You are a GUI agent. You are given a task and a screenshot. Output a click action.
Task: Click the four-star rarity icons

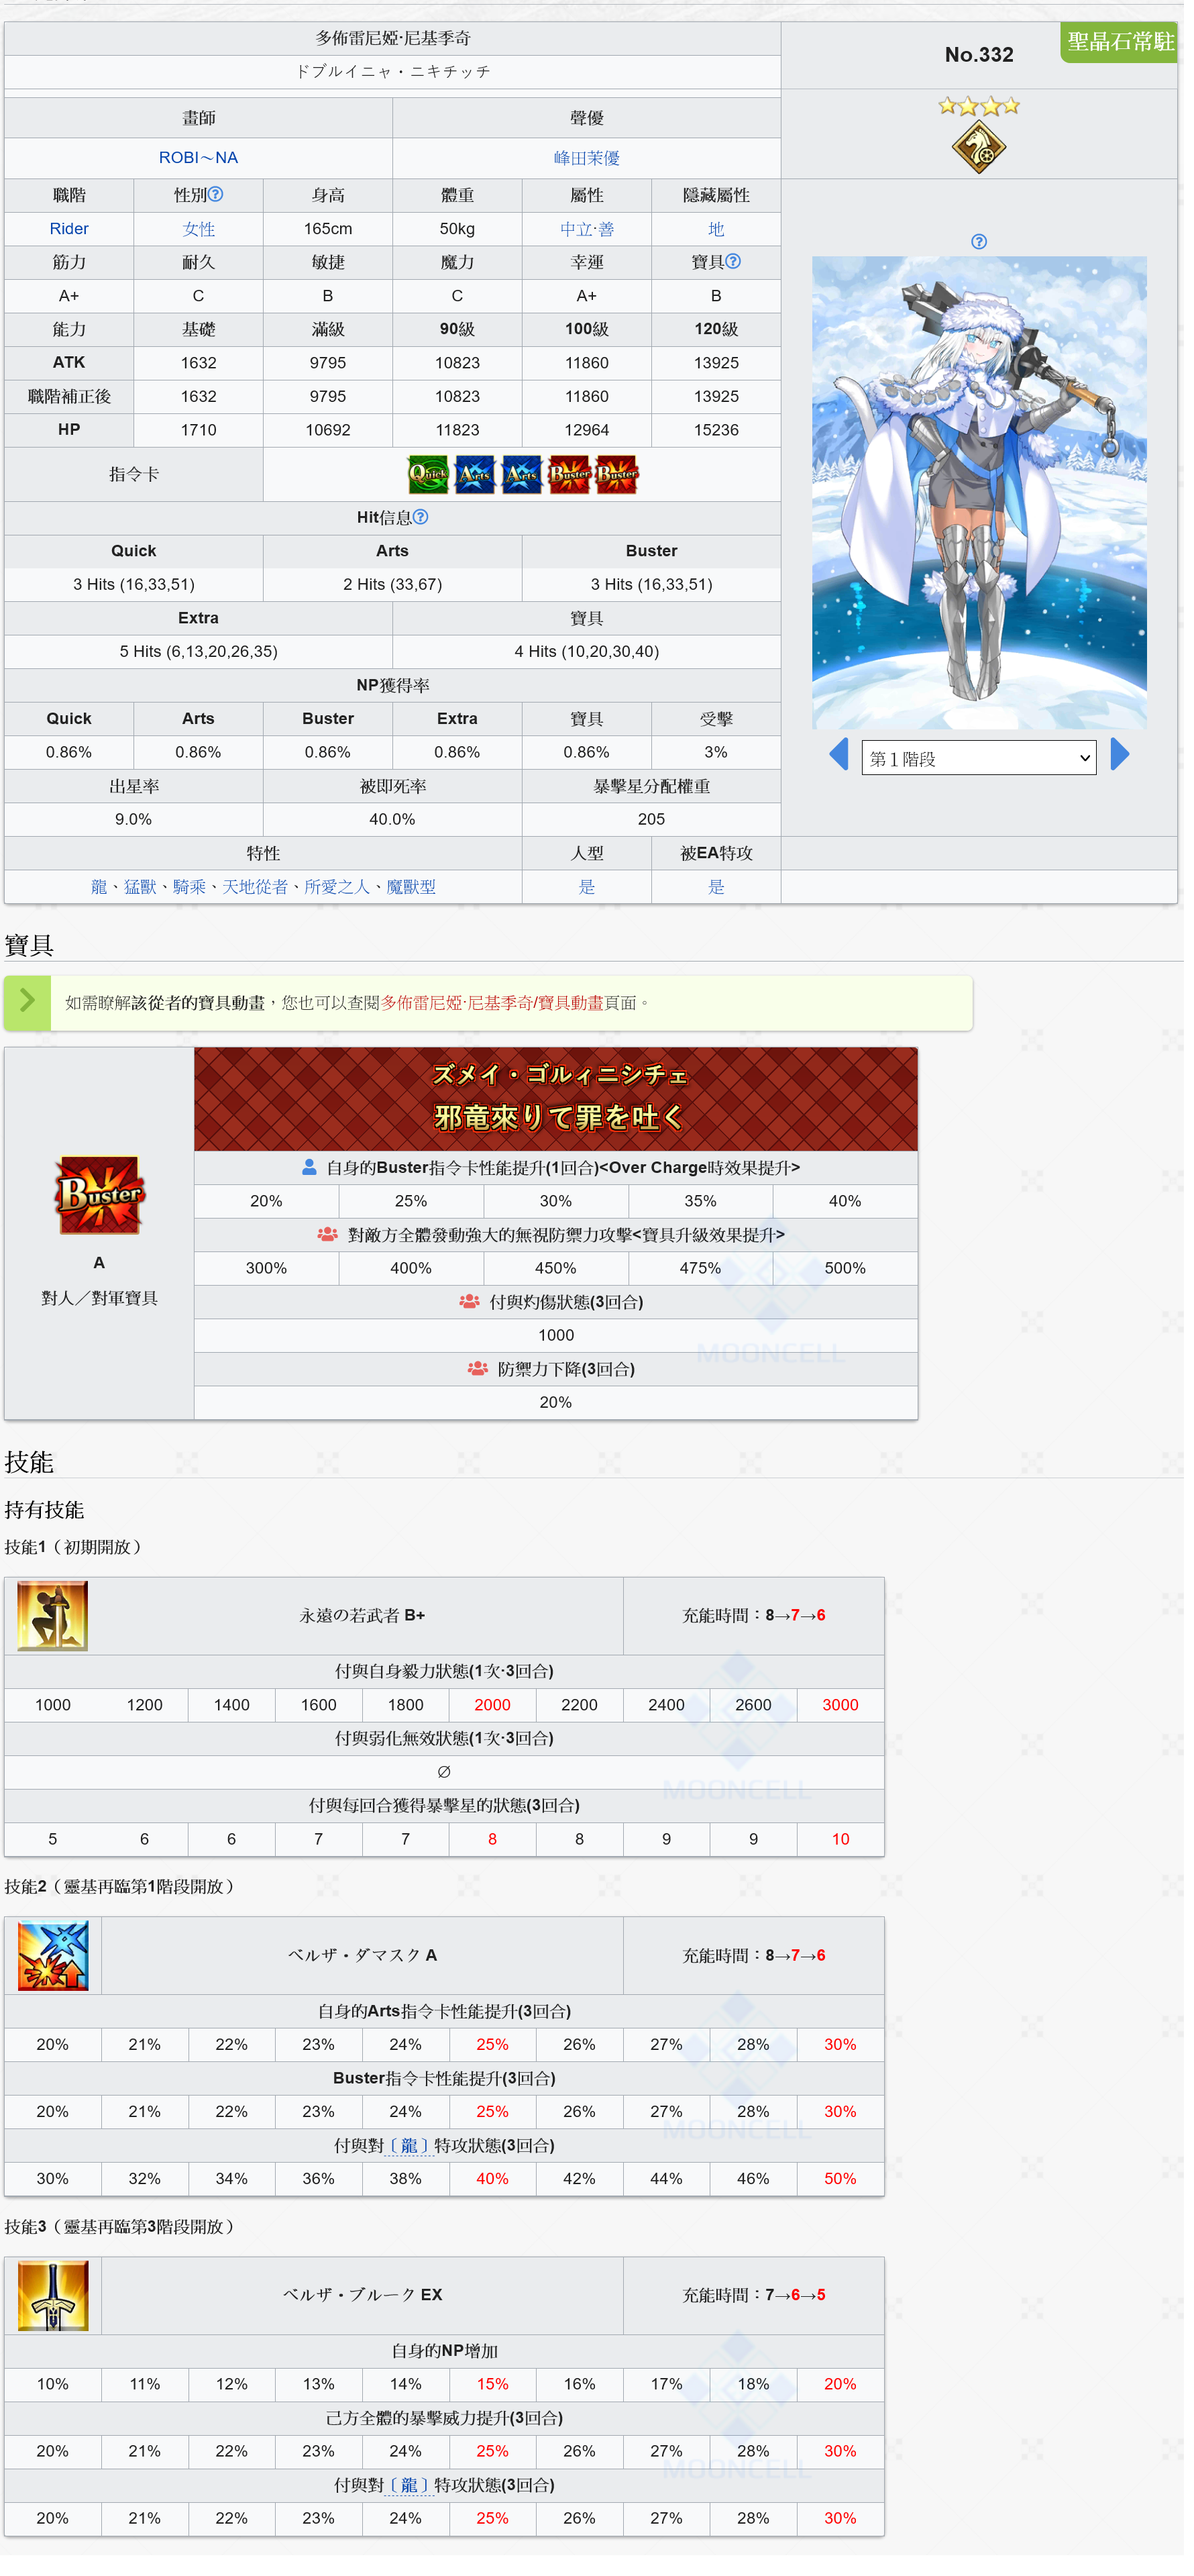pos(987,106)
